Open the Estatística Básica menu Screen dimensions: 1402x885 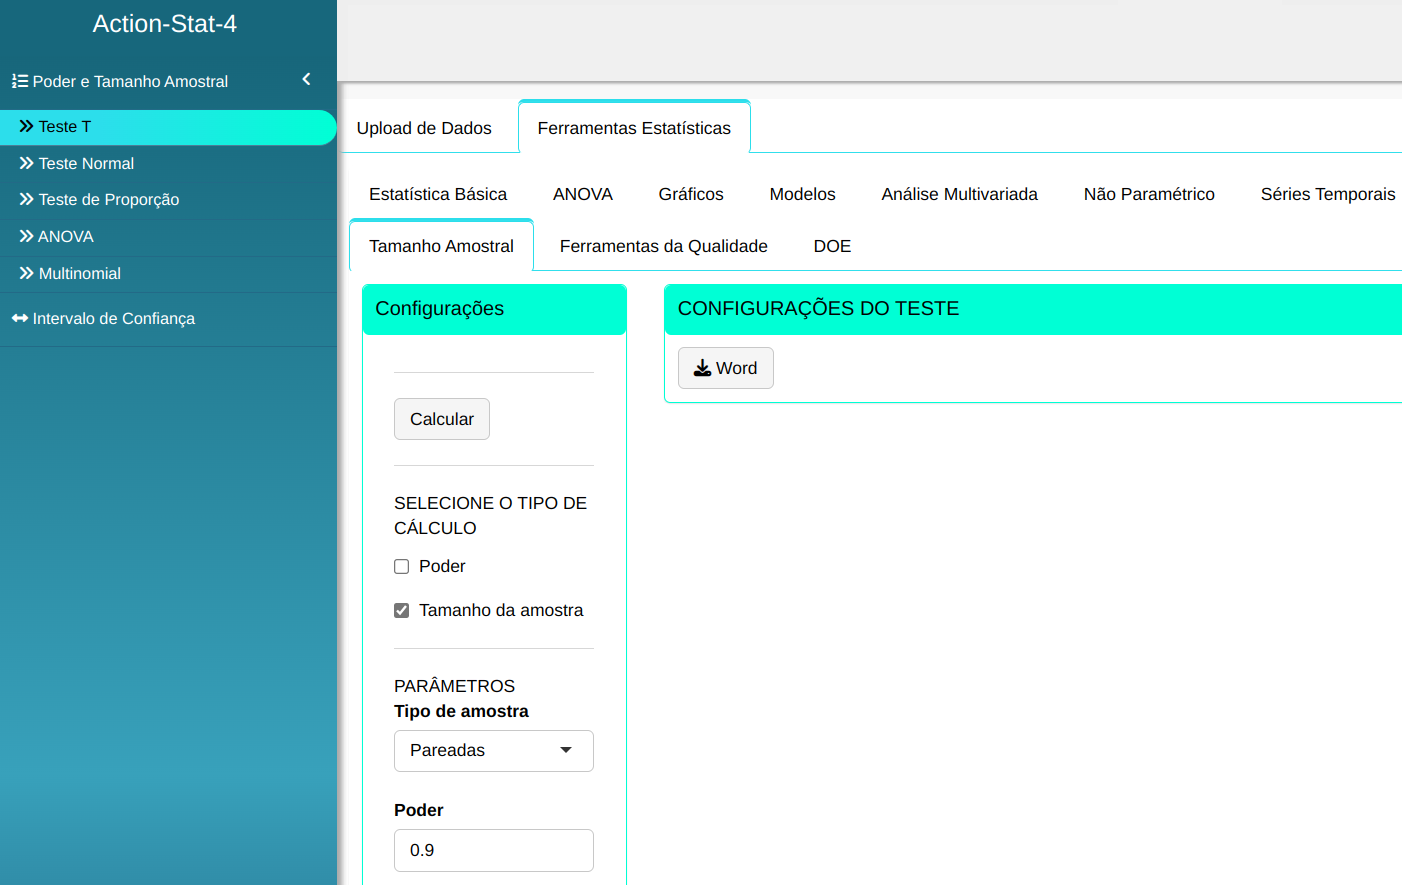pos(437,194)
